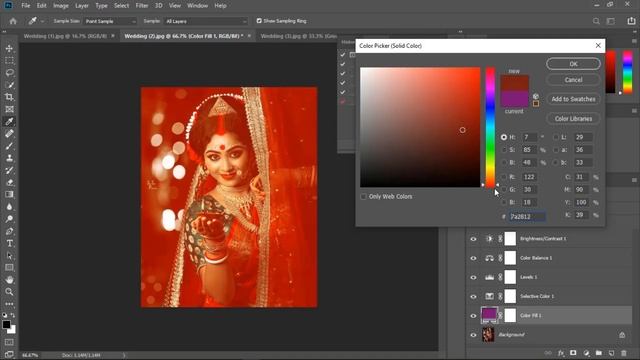Screen dimensions: 640x360
Task: Click Color Libraries button
Action: pyautogui.click(x=573, y=118)
